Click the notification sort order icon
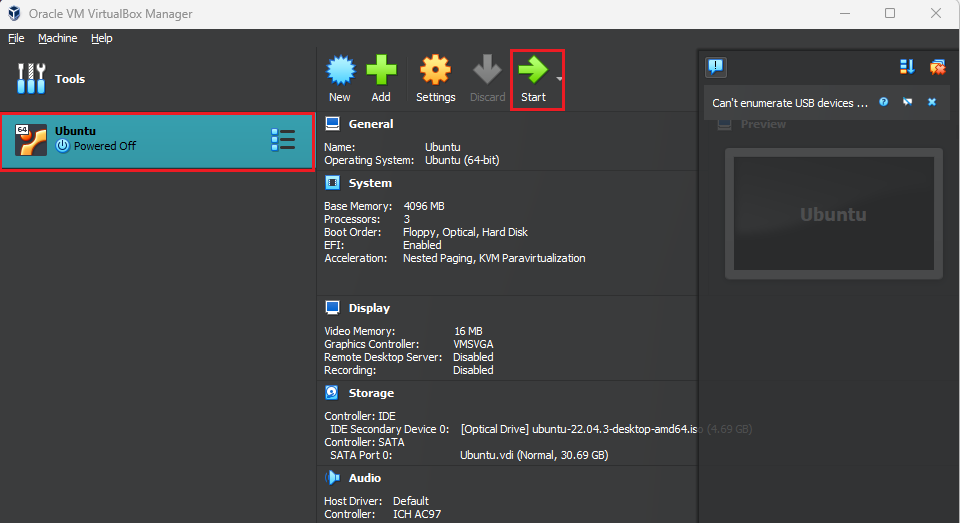This screenshot has height=523, width=960. click(x=907, y=66)
